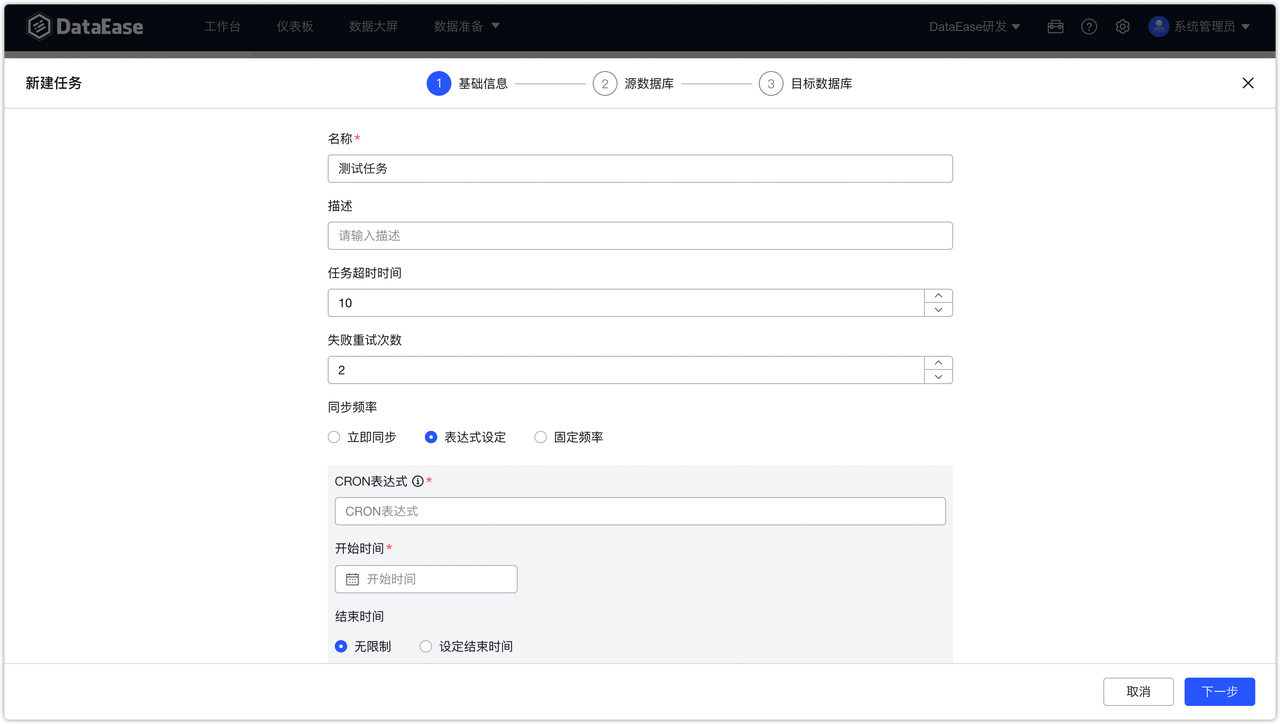Open the help question mark icon
The width and height of the screenshot is (1280, 724).
(x=1089, y=27)
